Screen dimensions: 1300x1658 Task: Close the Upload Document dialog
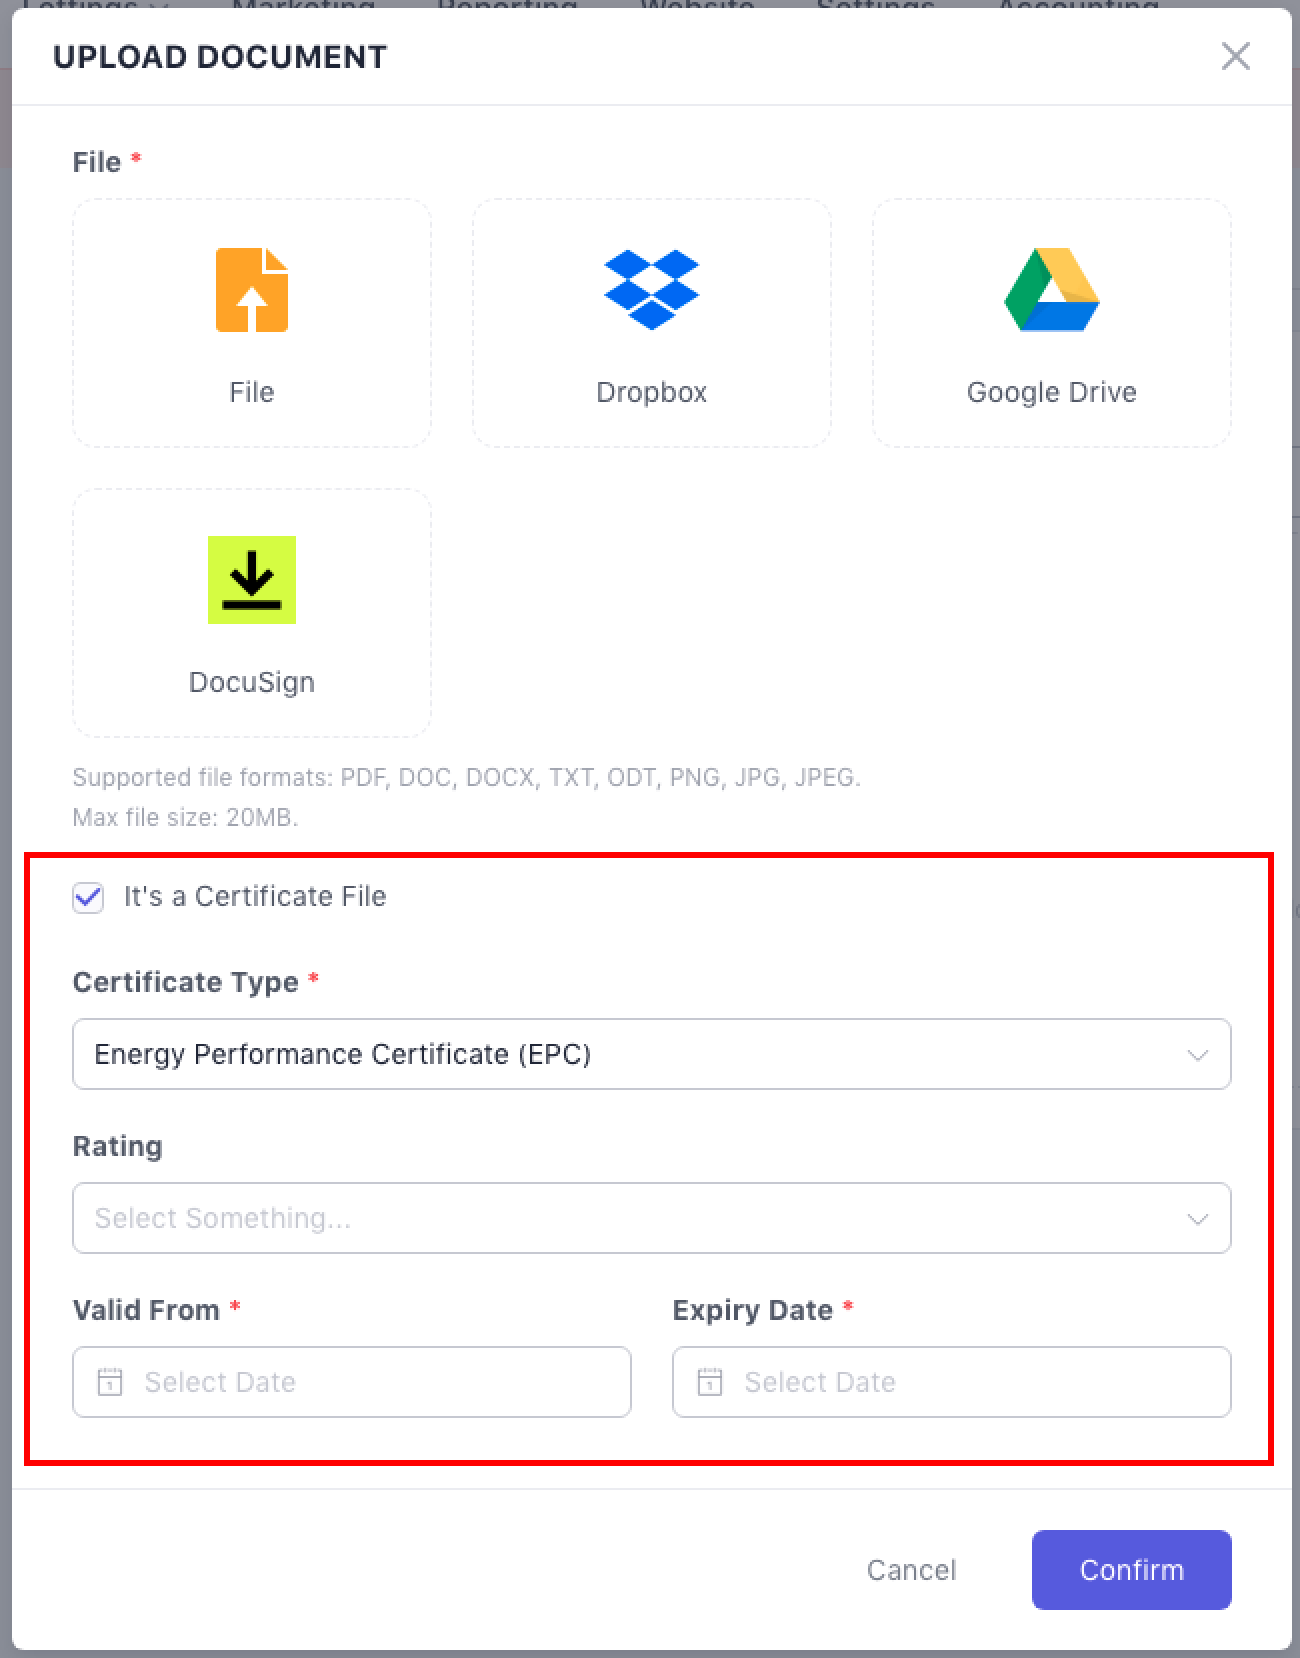pos(1236,56)
